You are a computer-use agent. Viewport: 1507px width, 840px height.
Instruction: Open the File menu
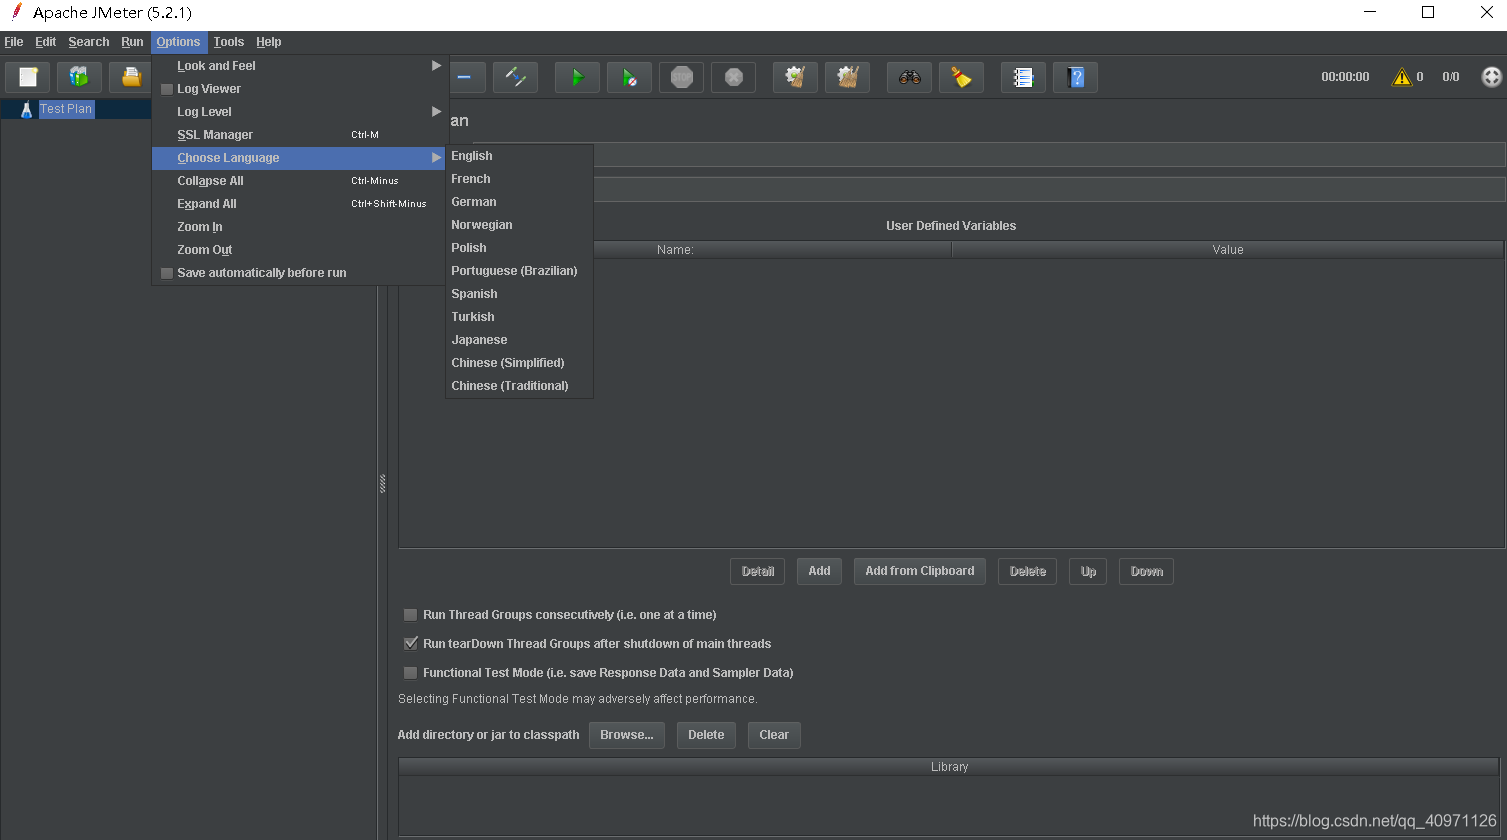click(14, 42)
